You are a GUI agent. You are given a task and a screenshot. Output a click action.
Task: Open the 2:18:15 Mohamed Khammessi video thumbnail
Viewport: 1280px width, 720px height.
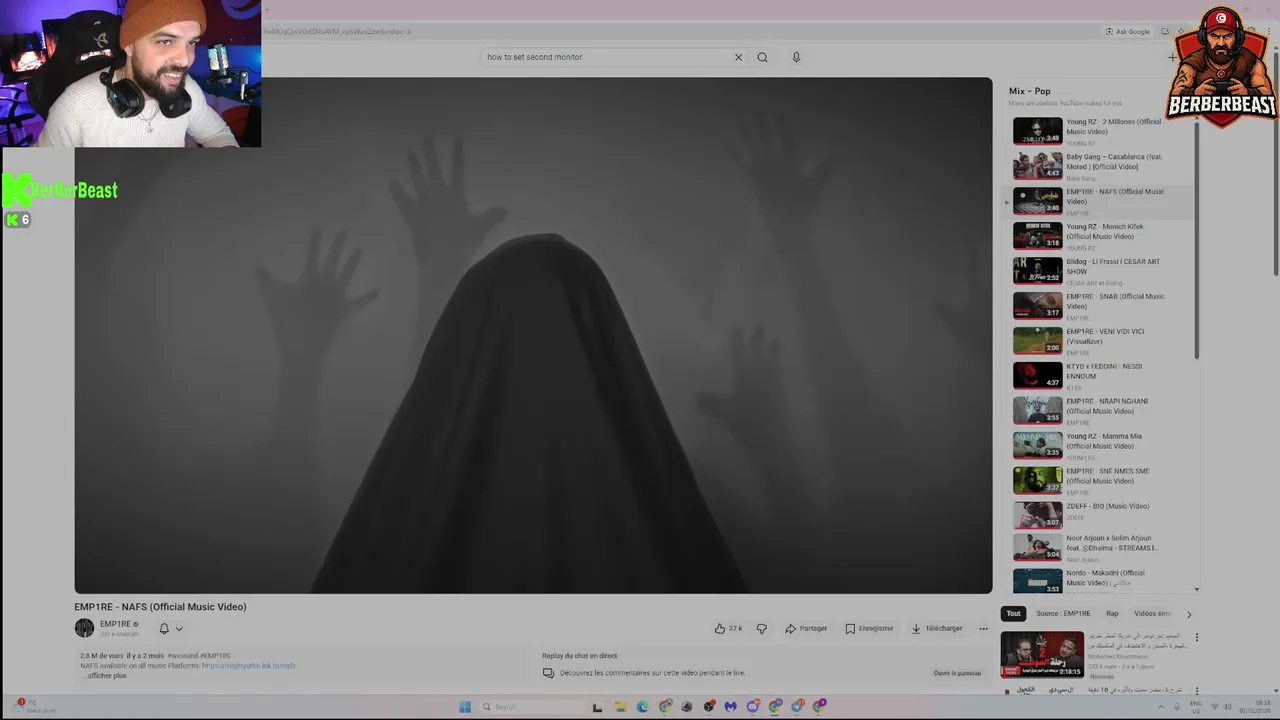pos(1042,655)
